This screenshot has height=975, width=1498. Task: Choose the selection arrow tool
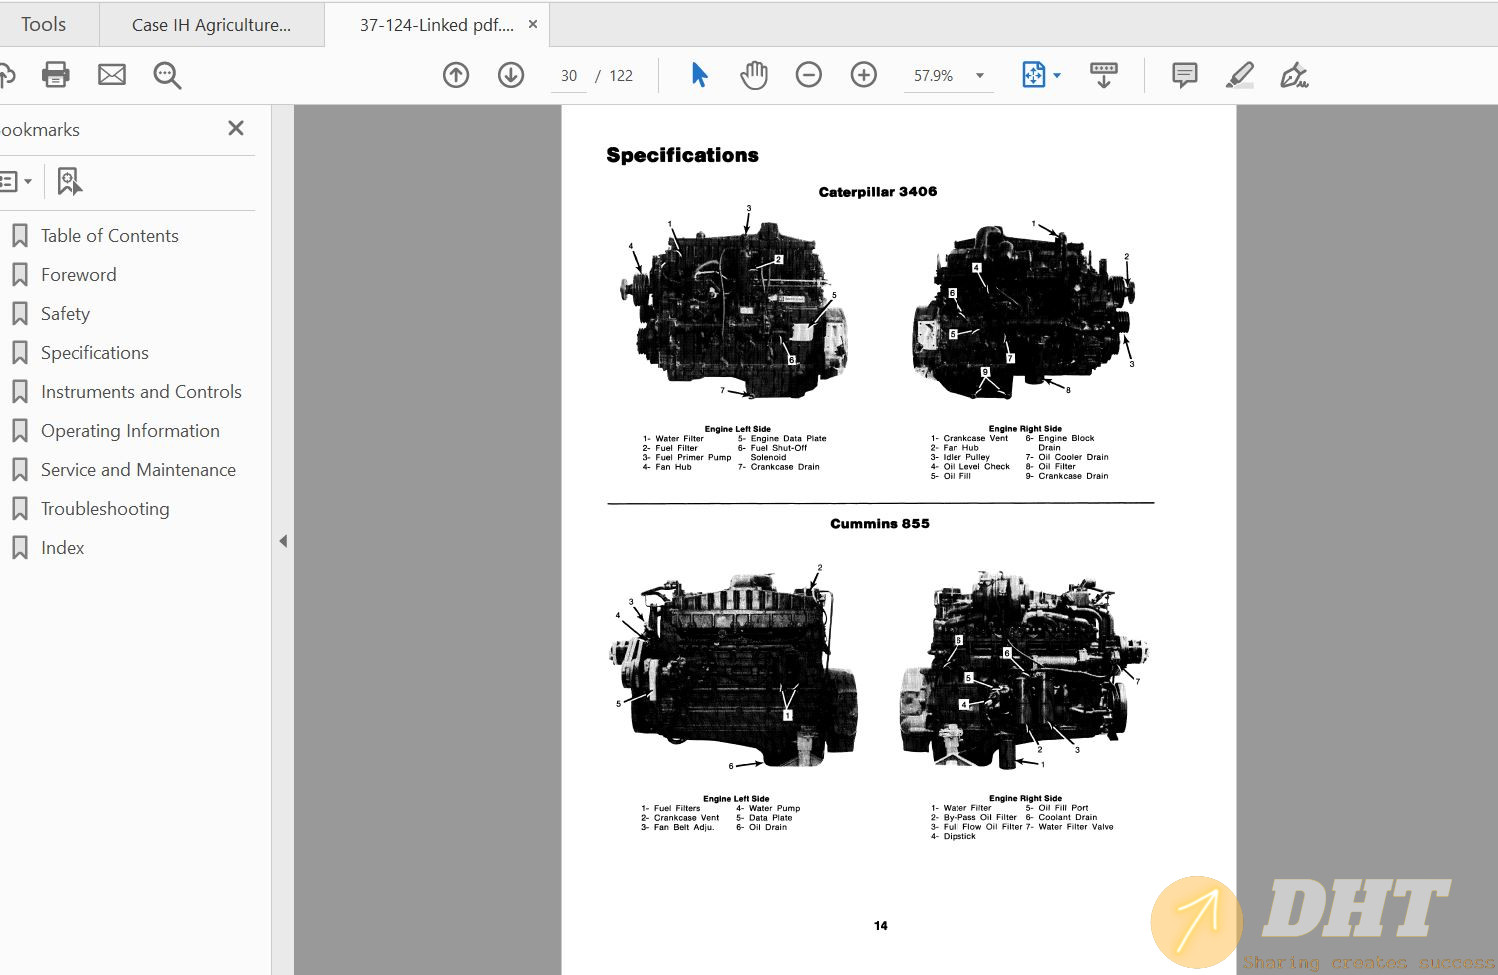699,75
